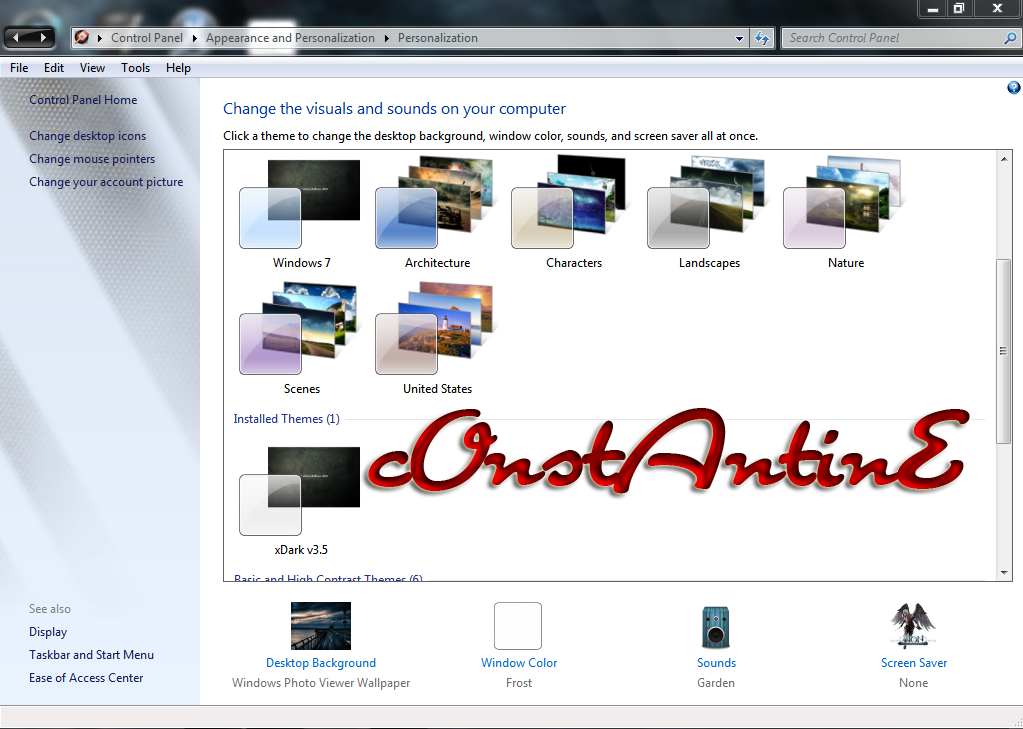Open Ease of Access Center link
This screenshot has height=729, width=1023.
pyautogui.click(x=85, y=677)
